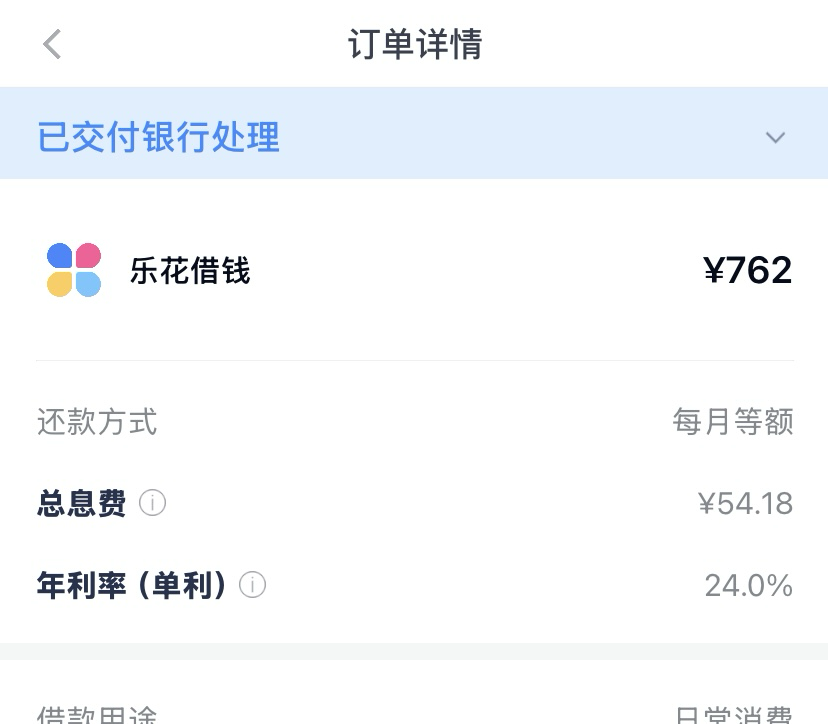This screenshot has height=724, width=828.
Task: Tap the back arrow in the header
Action: 53,44
